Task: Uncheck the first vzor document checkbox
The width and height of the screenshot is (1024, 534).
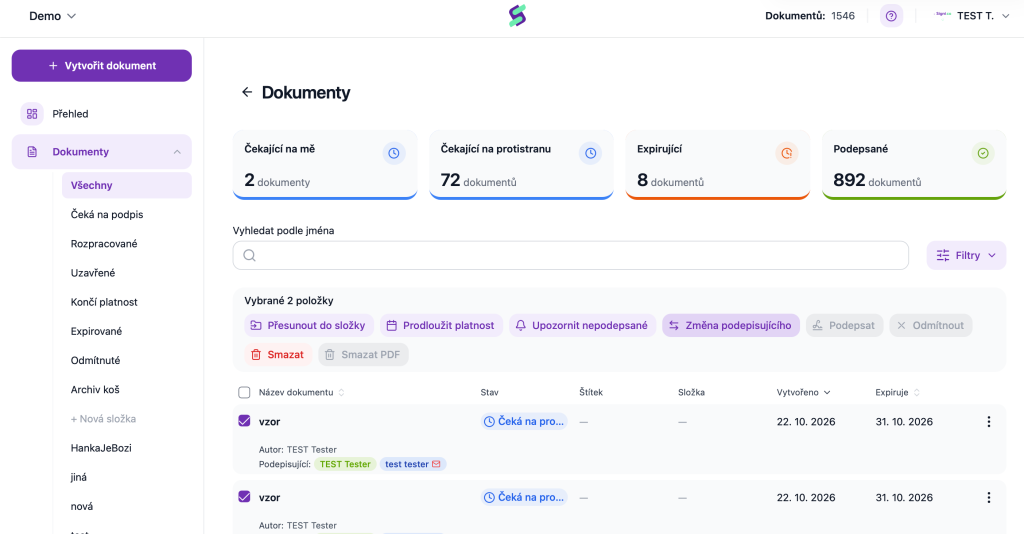Action: click(244, 421)
